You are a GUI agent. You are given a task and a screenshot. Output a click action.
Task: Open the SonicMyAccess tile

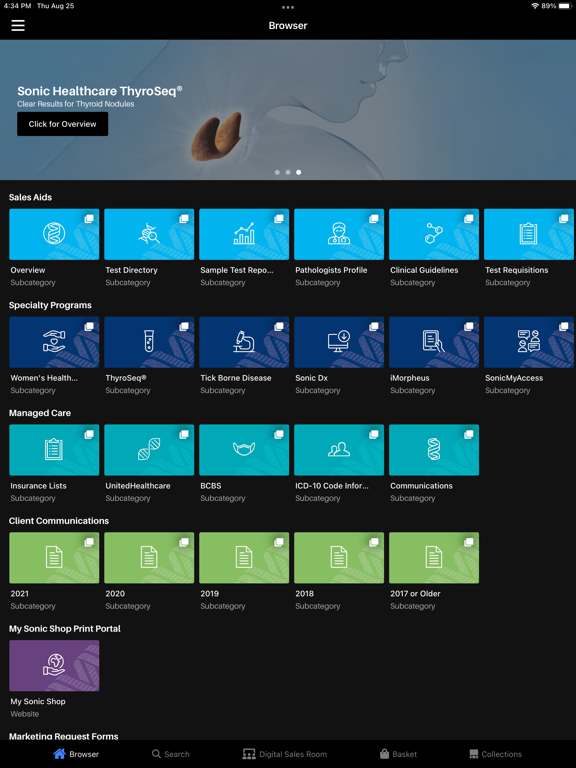[x=529, y=342]
